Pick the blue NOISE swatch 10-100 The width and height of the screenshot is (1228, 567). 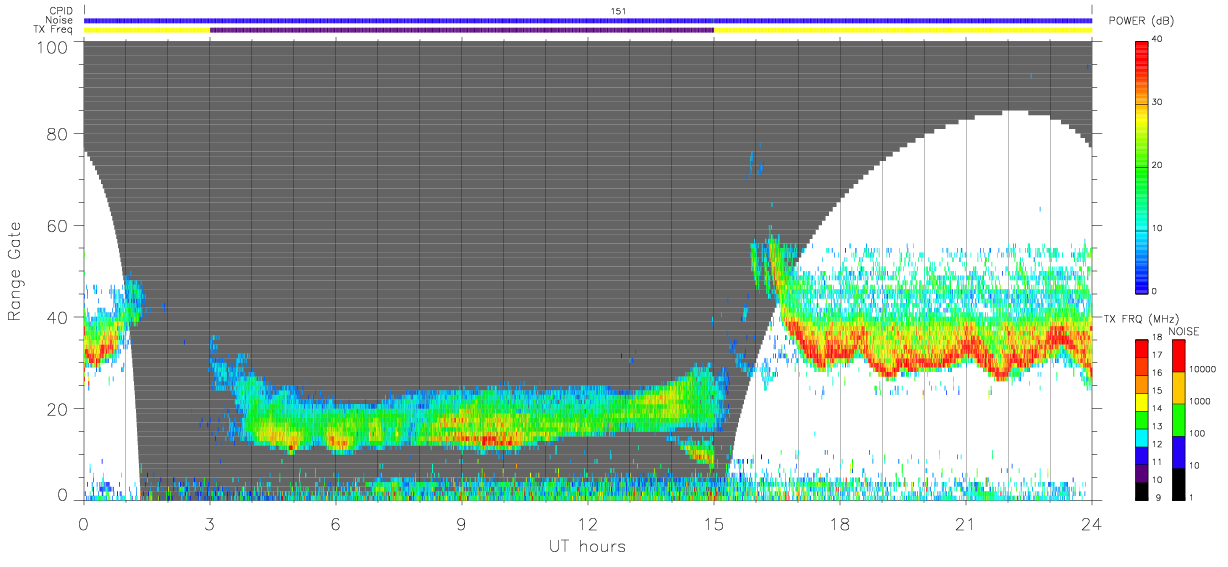click(1179, 451)
